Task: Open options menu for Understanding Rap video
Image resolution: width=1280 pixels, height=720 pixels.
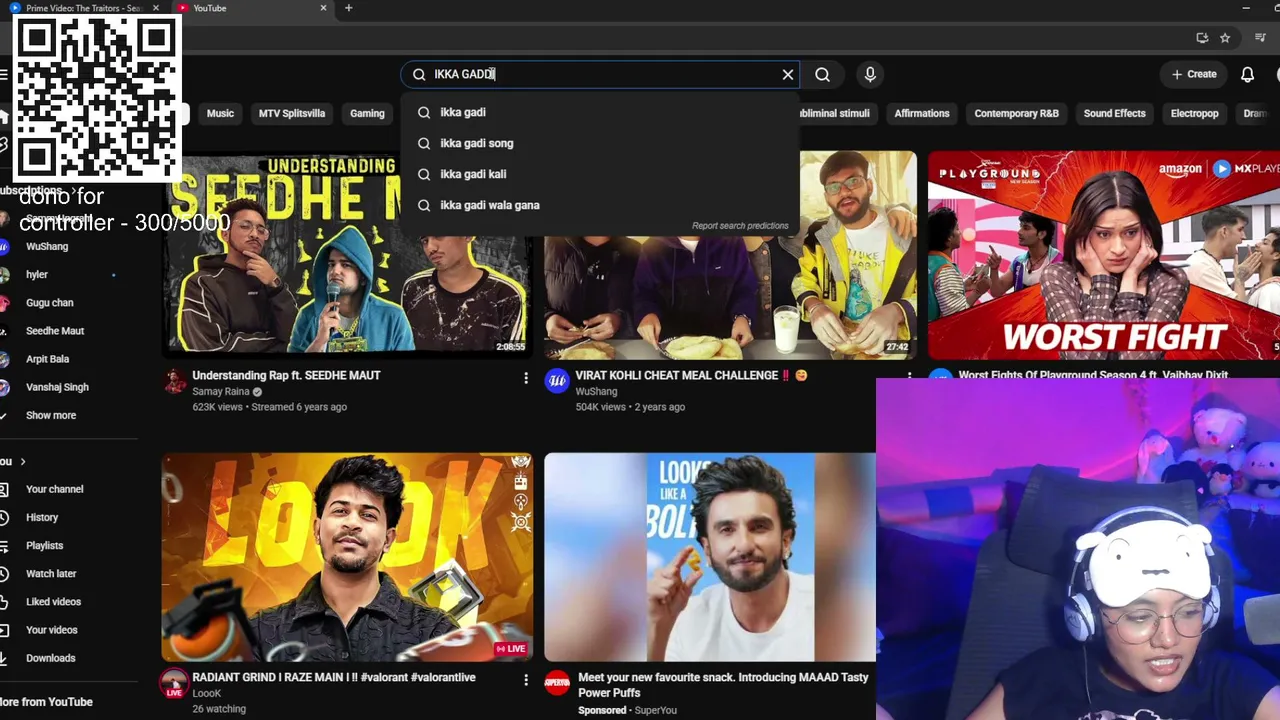Action: coord(526,377)
